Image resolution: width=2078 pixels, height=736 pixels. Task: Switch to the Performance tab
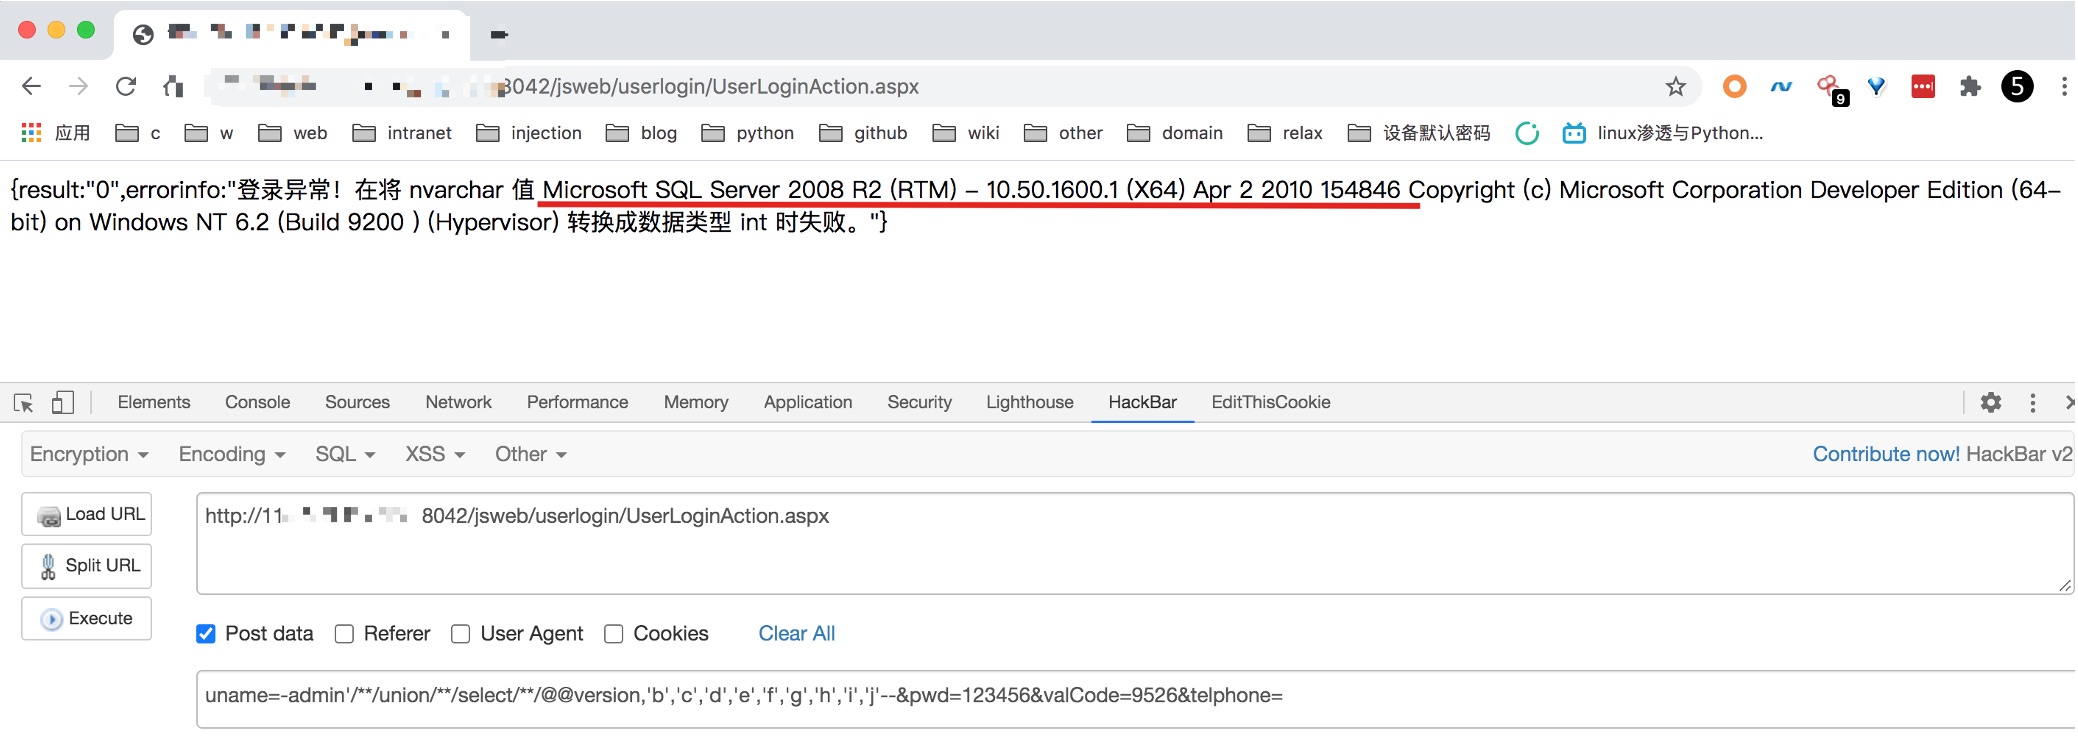click(x=577, y=403)
